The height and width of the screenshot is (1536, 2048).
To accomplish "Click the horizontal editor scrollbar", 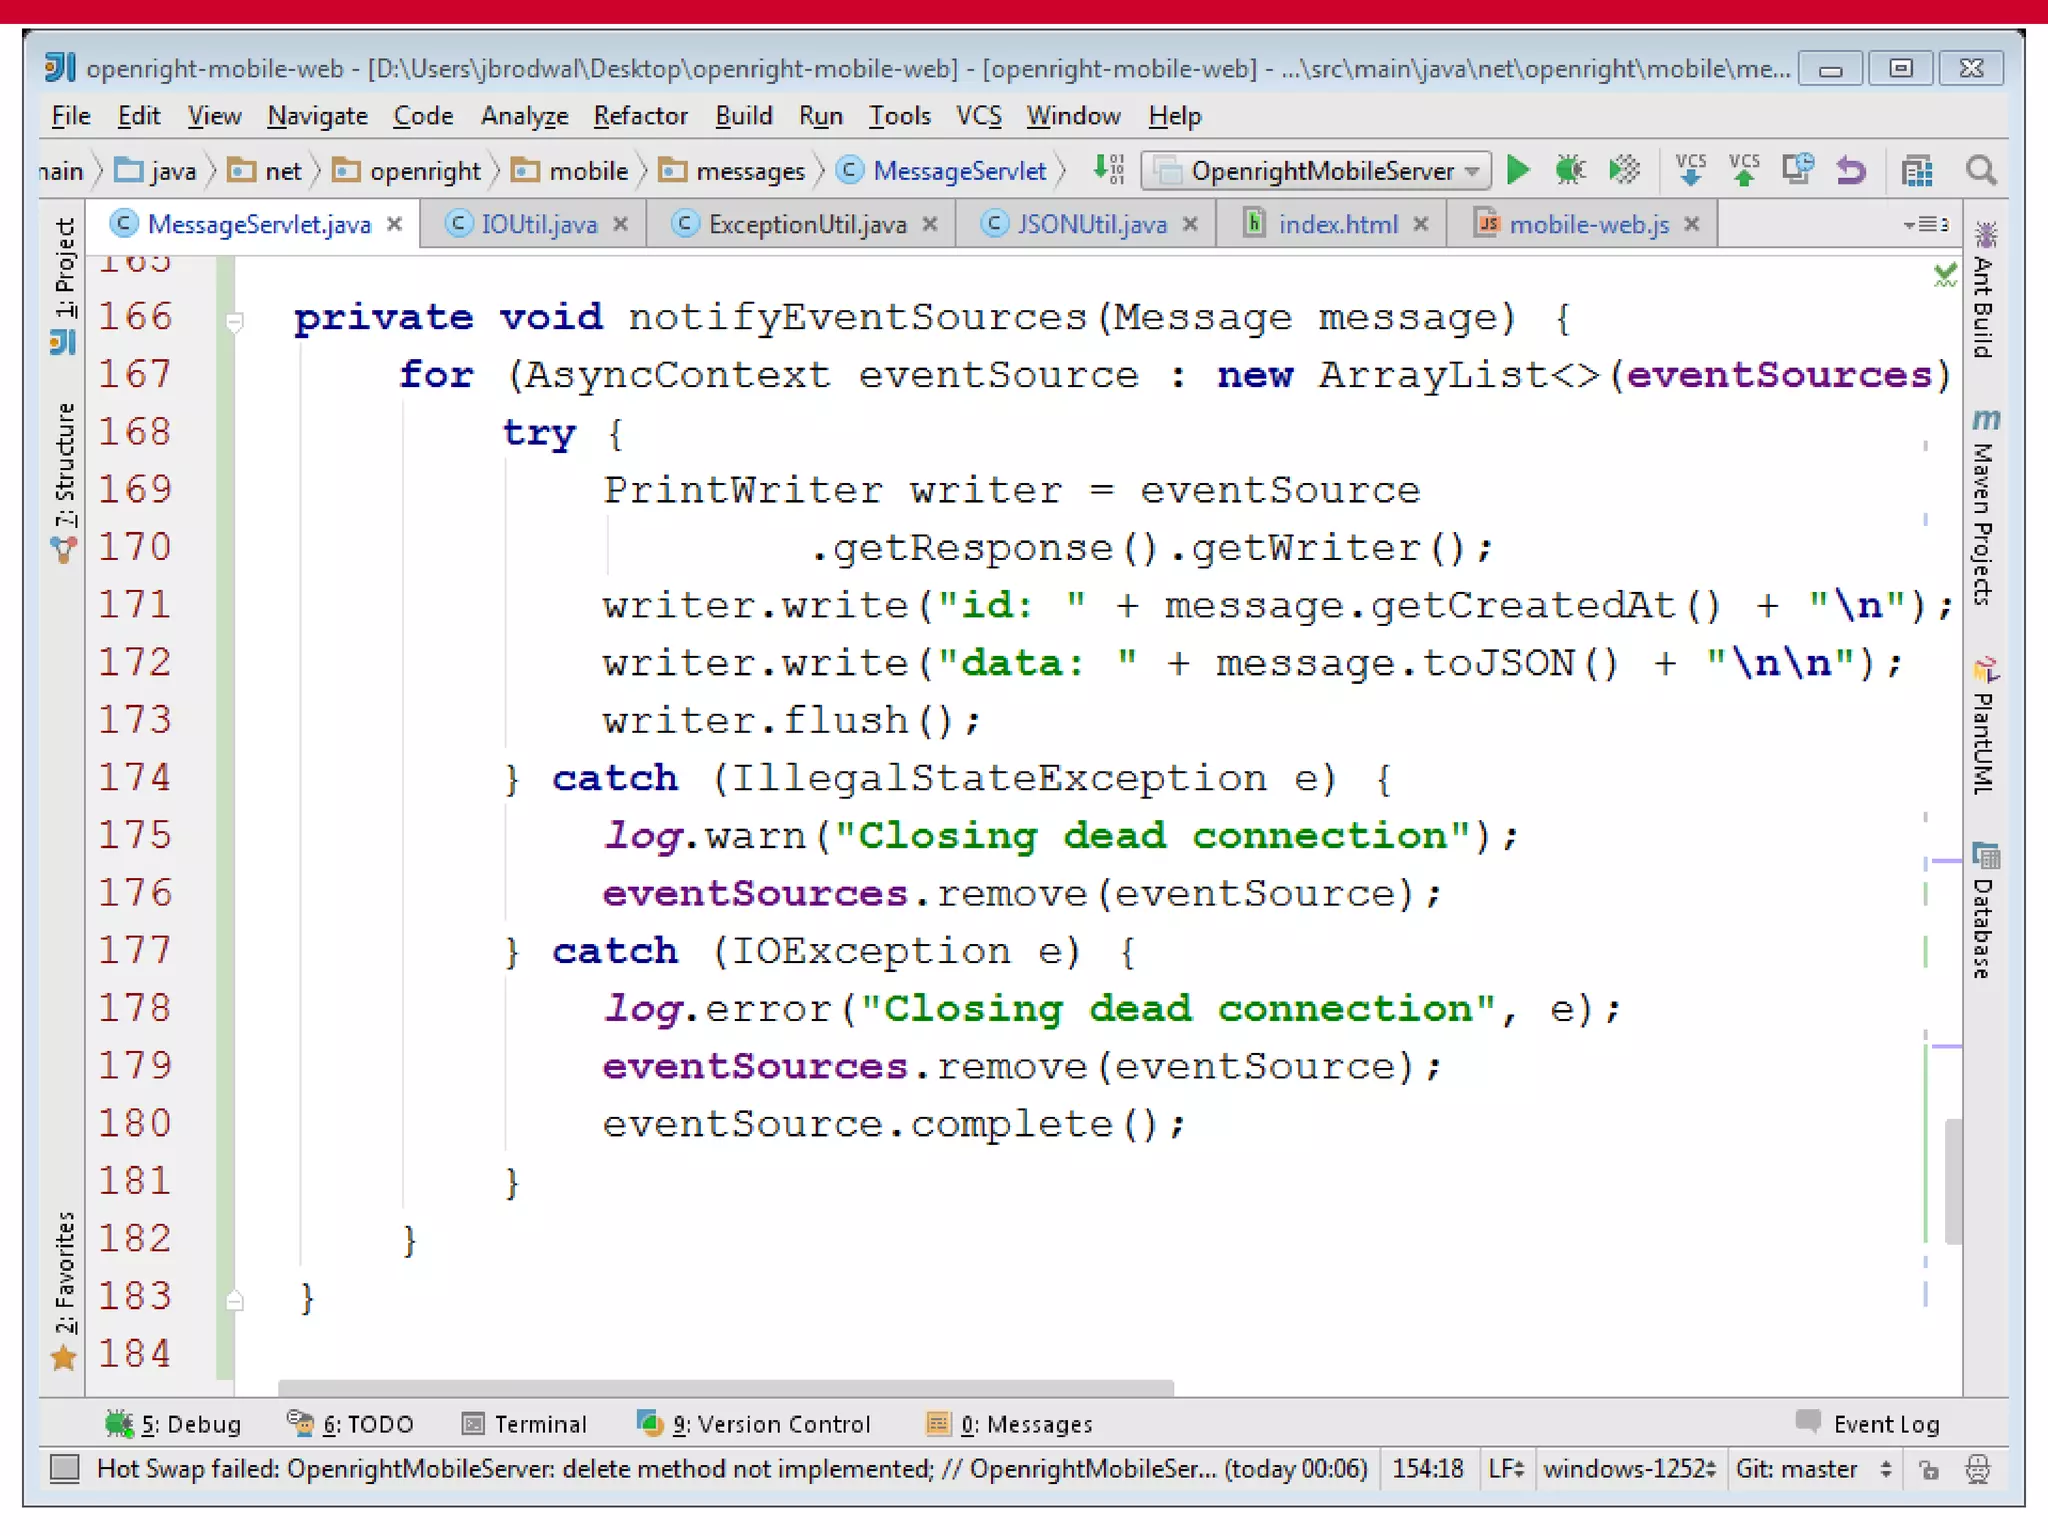I will click(725, 1388).
